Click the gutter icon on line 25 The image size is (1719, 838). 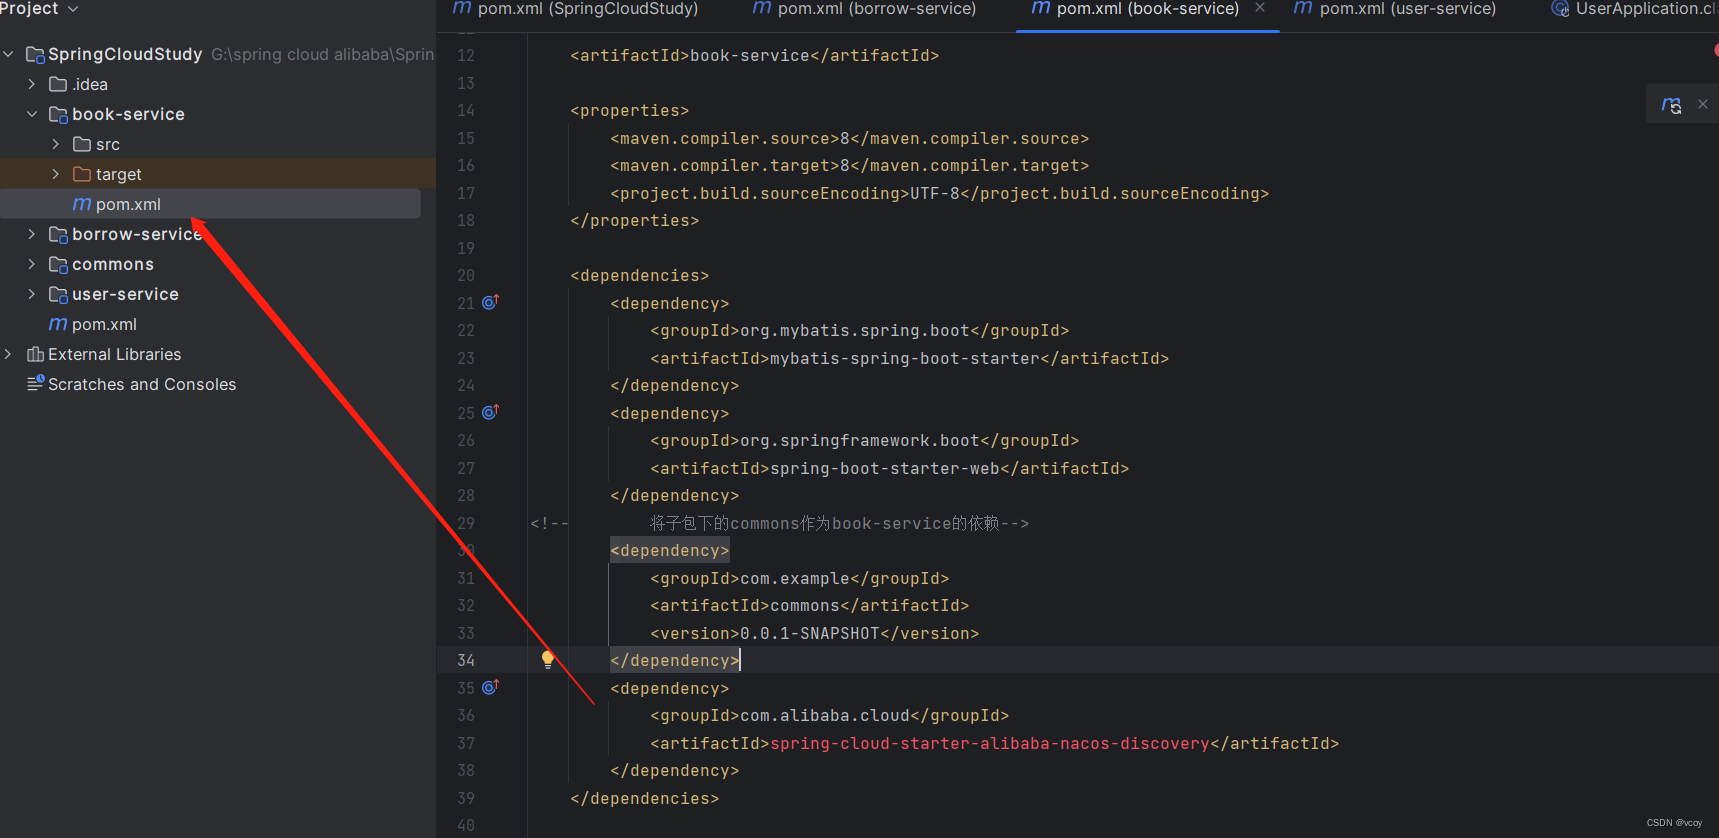pyautogui.click(x=490, y=412)
